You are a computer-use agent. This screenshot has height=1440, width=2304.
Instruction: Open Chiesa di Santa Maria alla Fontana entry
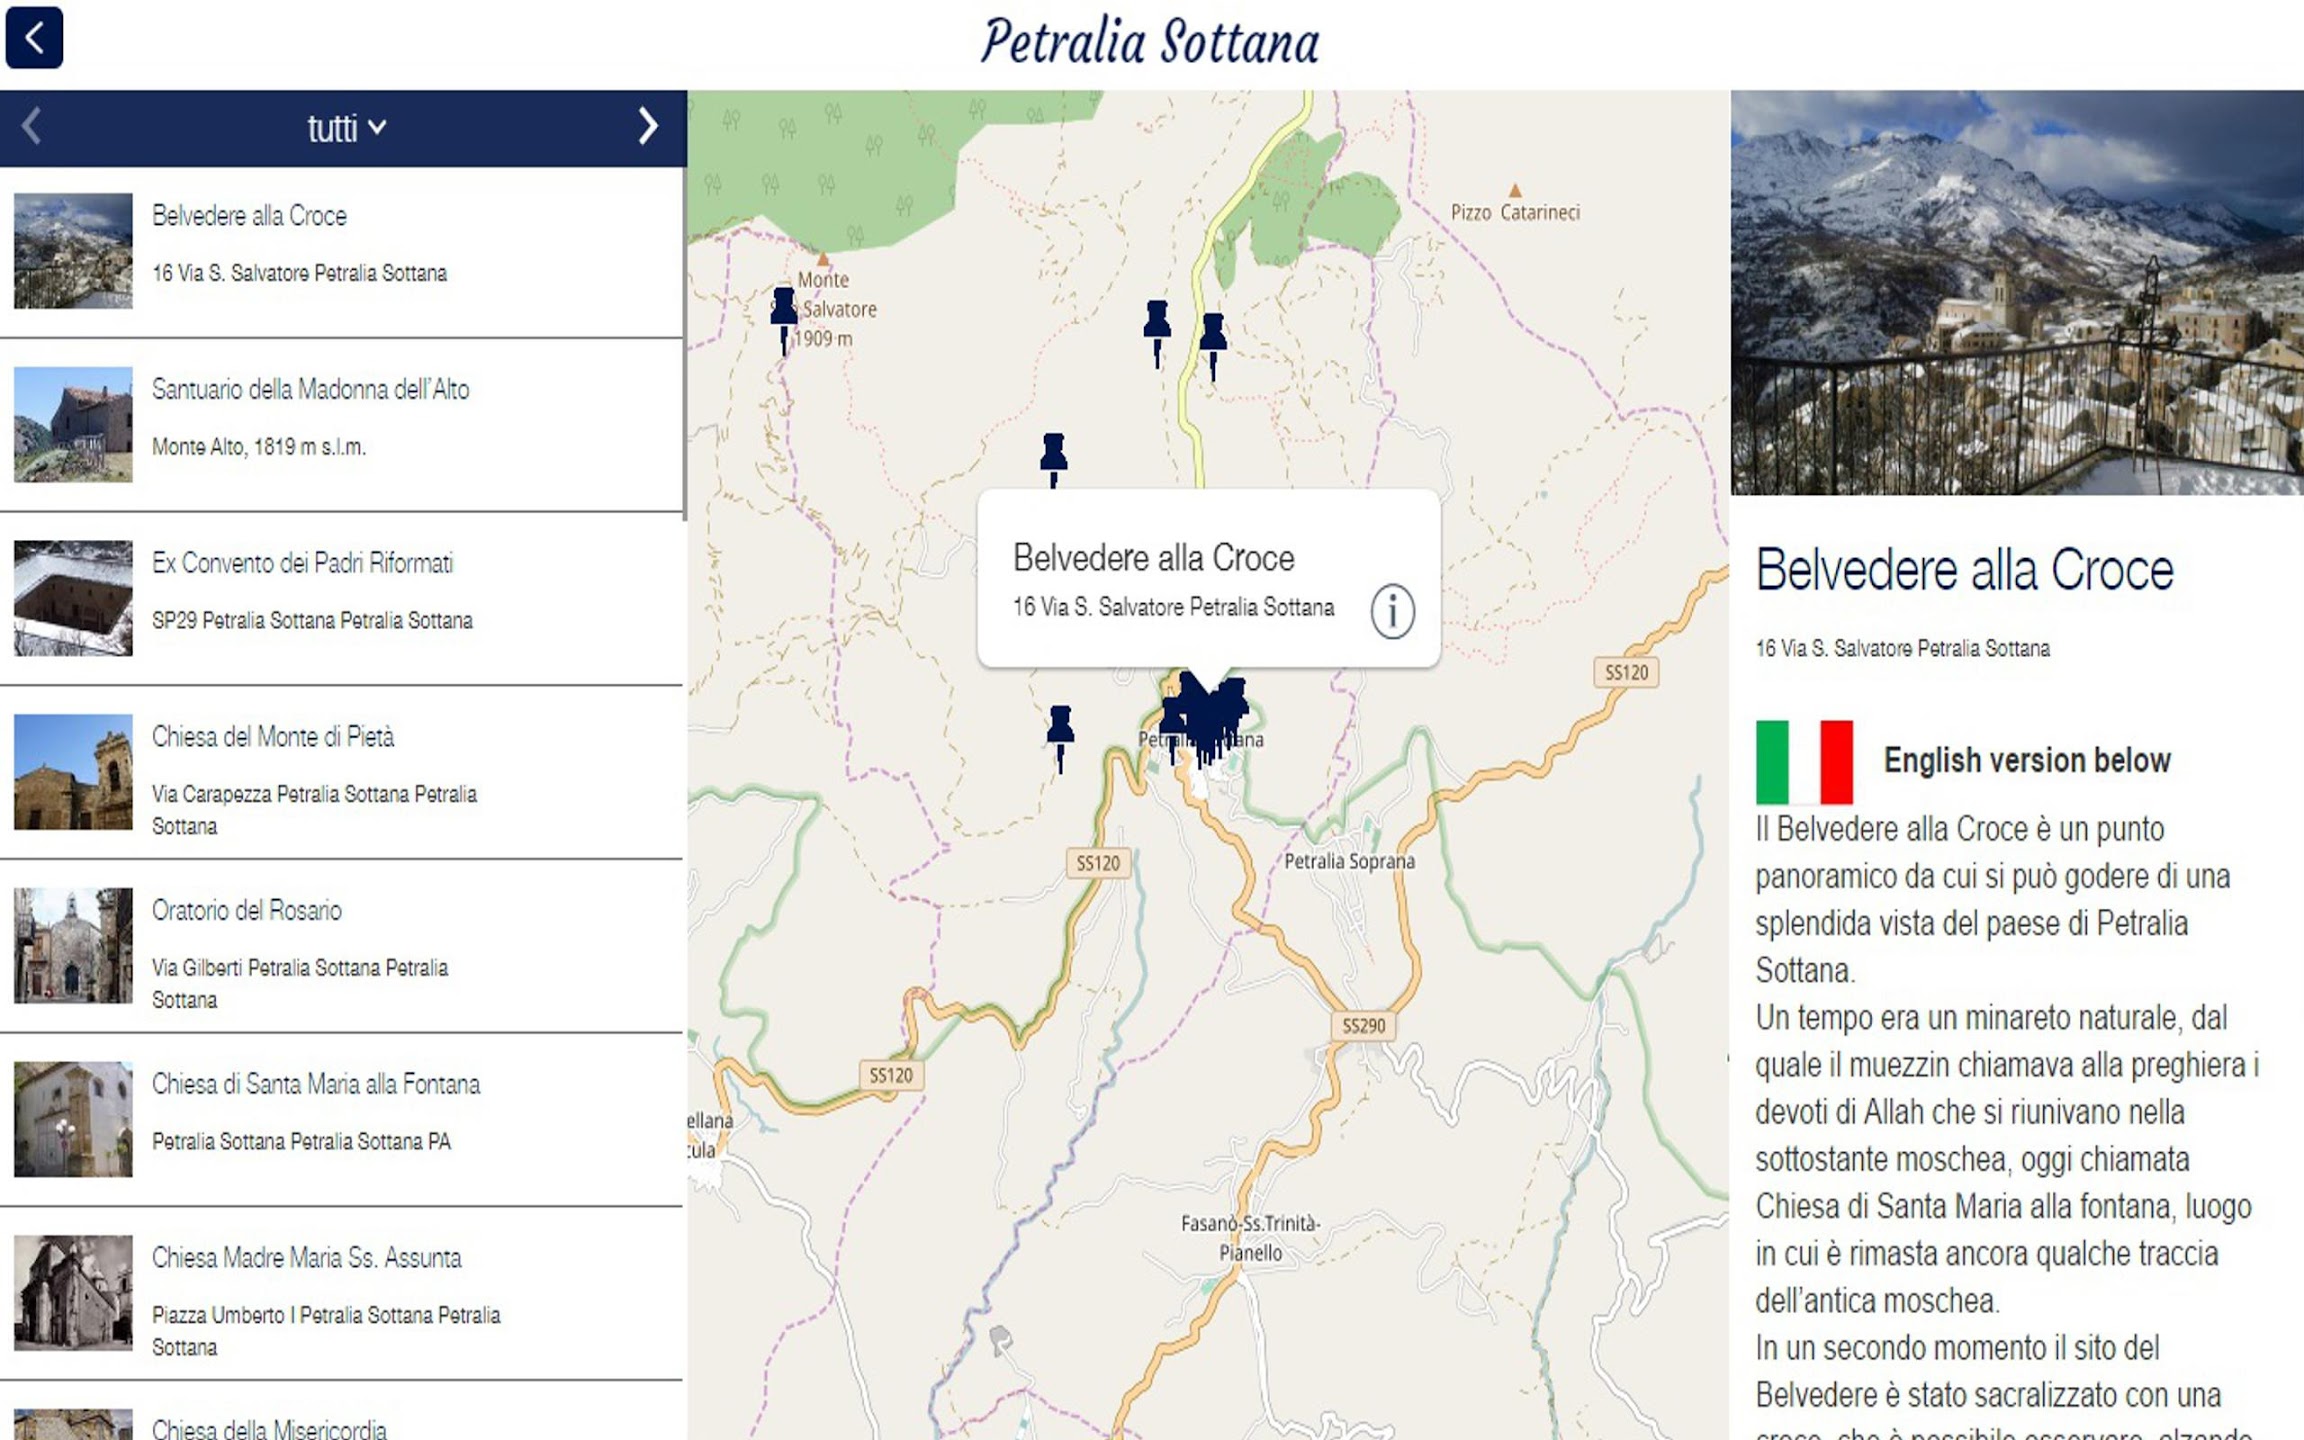click(341, 1119)
